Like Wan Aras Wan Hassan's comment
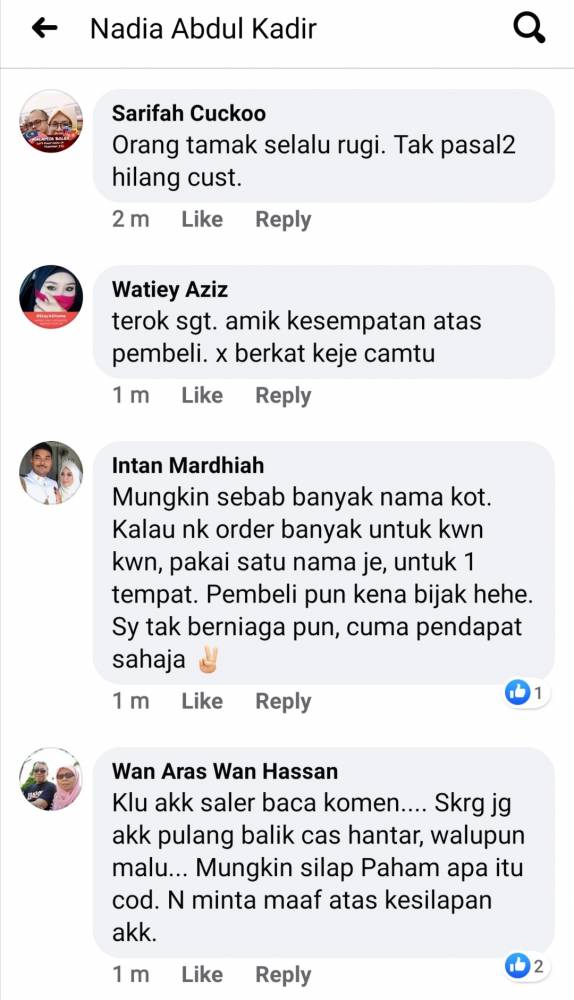Image resolution: width=574 pixels, height=1000 pixels. [202, 974]
